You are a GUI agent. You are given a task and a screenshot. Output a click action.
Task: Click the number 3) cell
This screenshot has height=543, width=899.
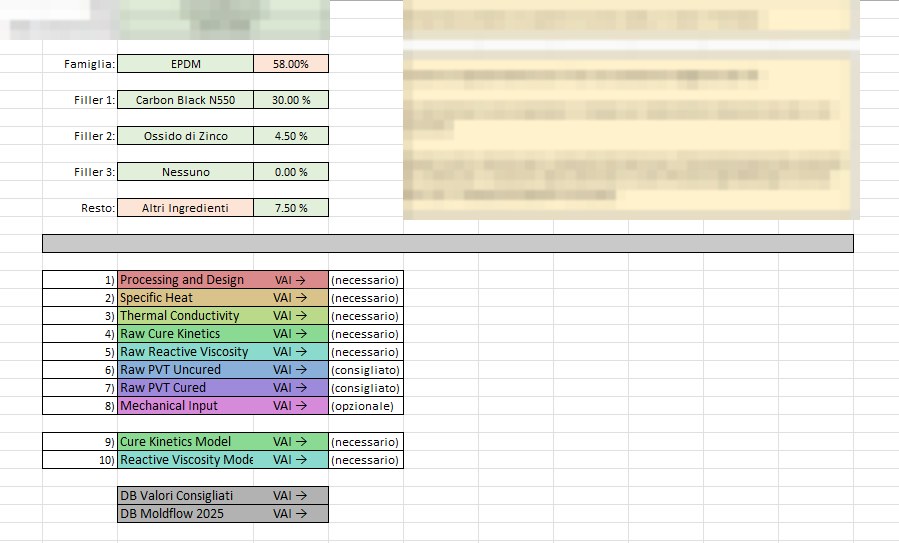tap(80, 315)
